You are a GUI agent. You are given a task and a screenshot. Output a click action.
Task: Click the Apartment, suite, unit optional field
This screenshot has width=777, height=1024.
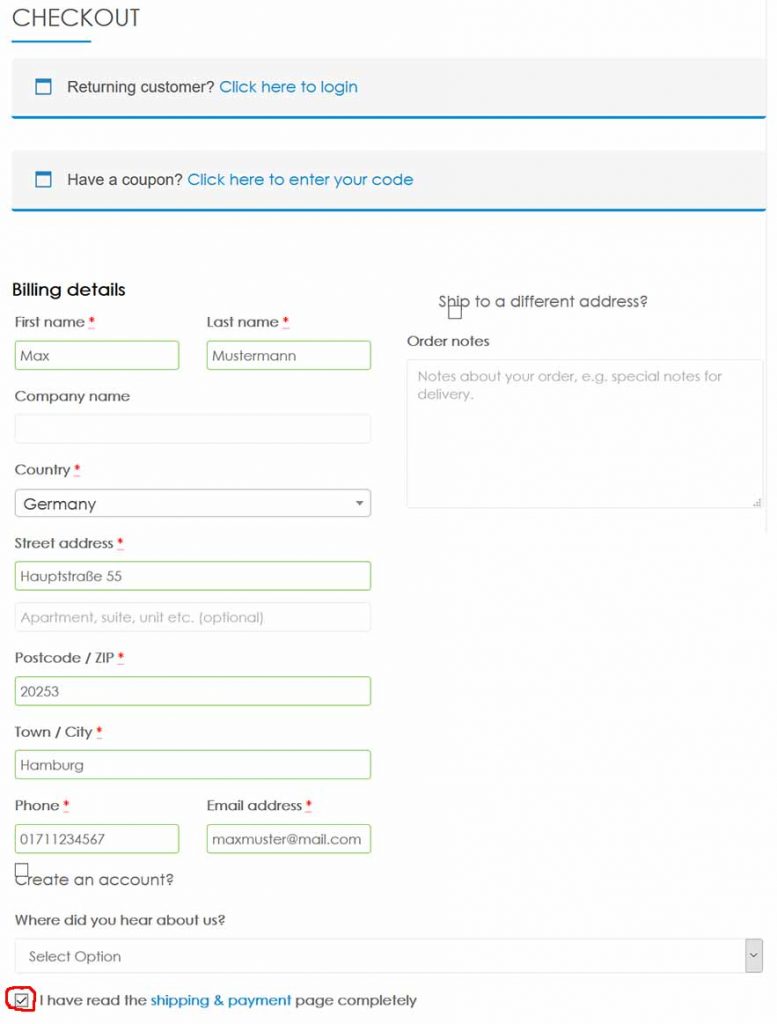[x=193, y=617]
